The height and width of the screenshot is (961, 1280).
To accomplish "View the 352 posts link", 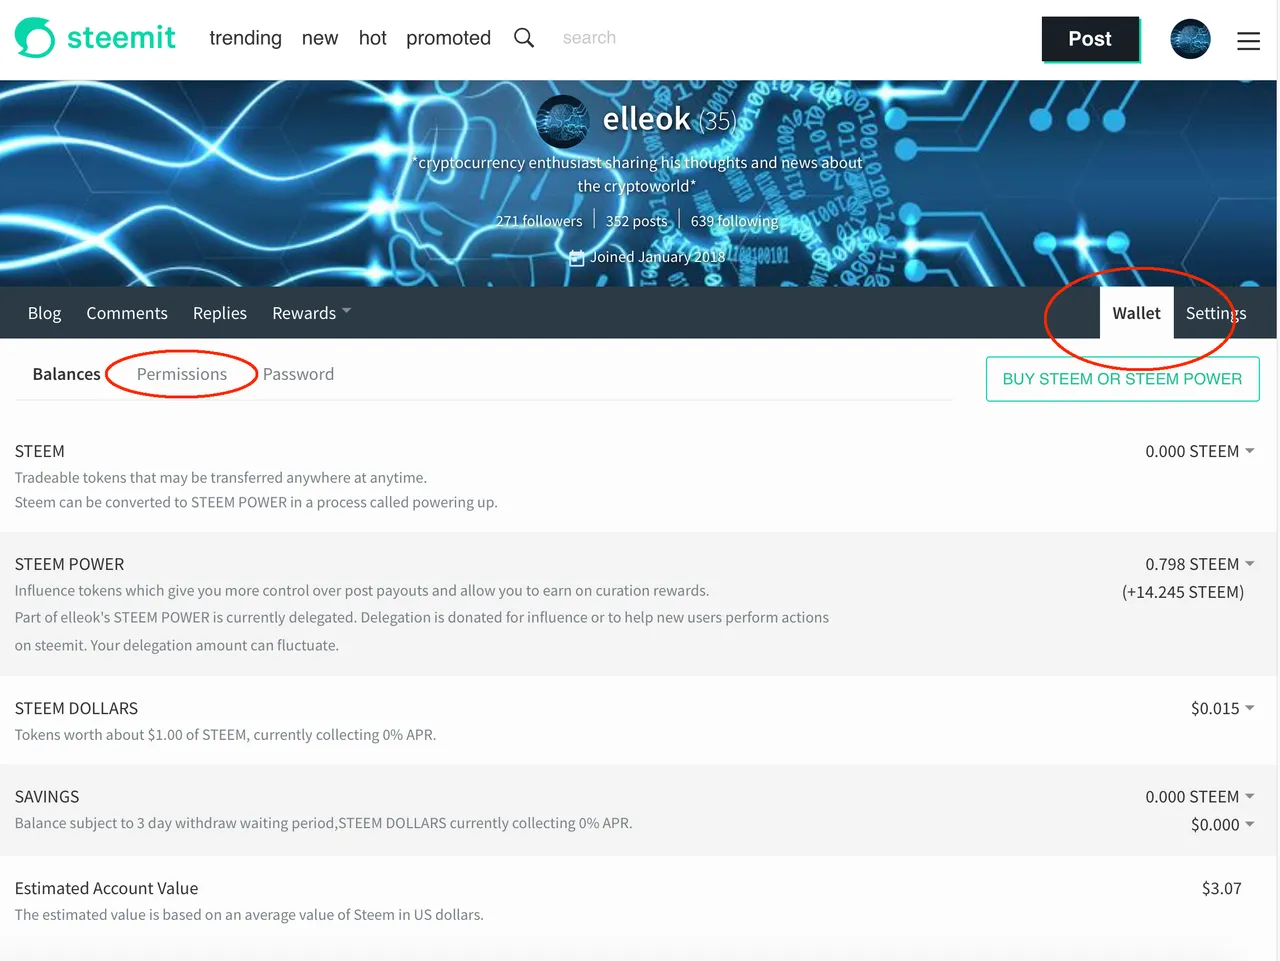I will (636, 221).
